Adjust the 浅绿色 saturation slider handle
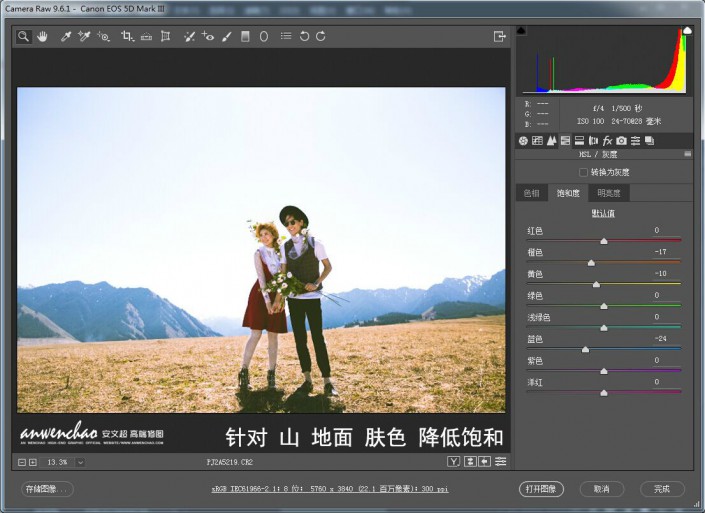This screenshot has height=513, width=705. [604, 328]
